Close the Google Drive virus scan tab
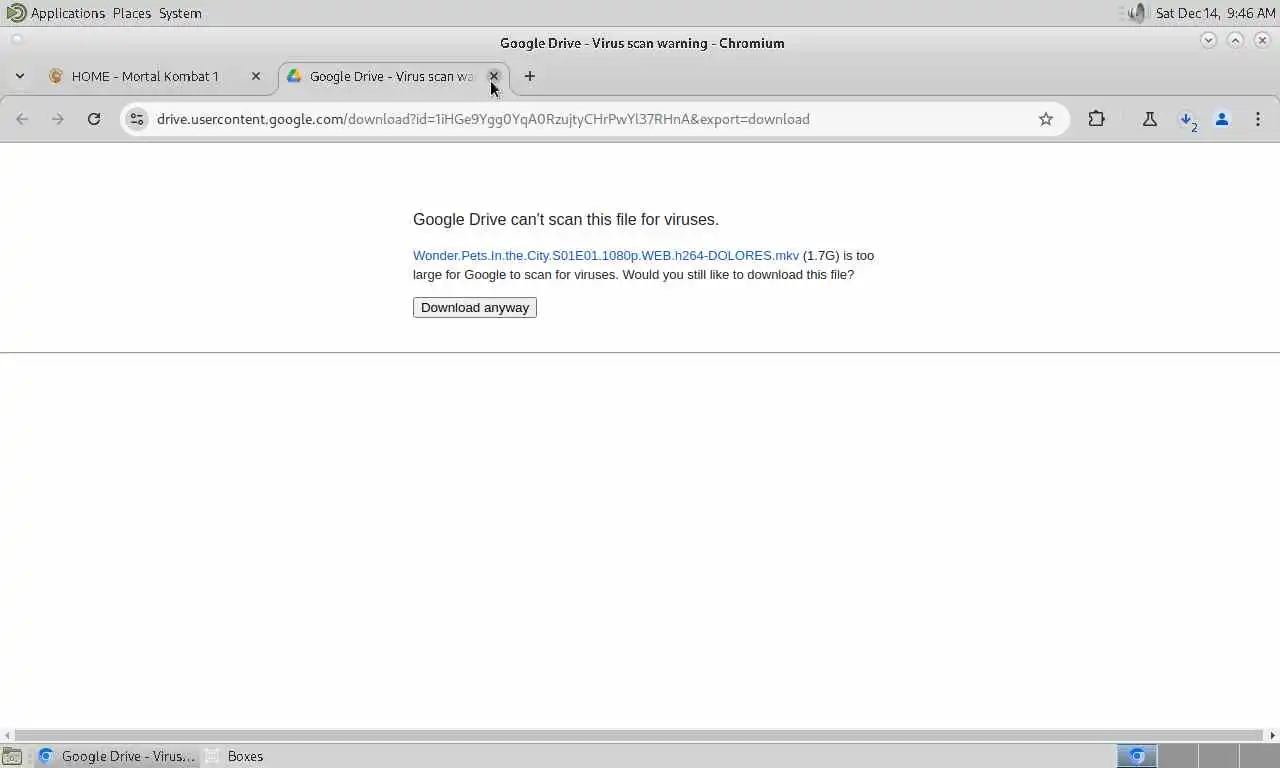1280x768 pixels. tap(494, 76)
